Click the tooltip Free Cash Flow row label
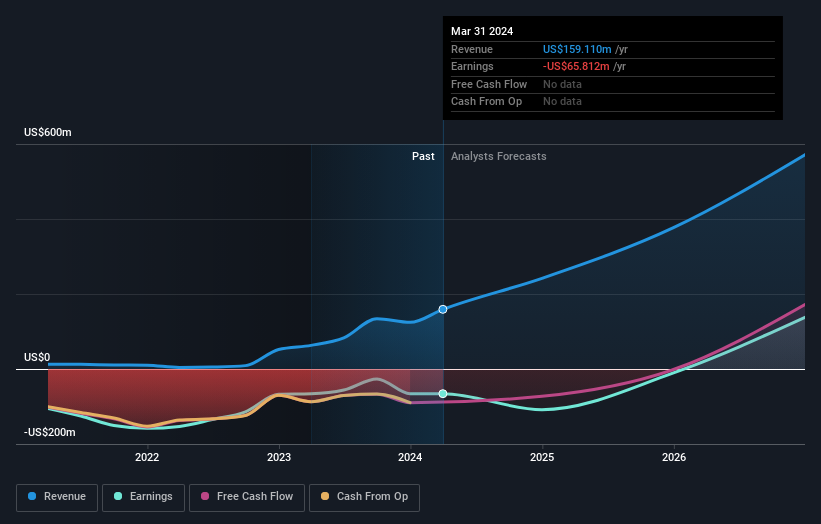Image resolution: width=821 pixels, height=524 pixels. pyautogui.click(x=489, y=84)
